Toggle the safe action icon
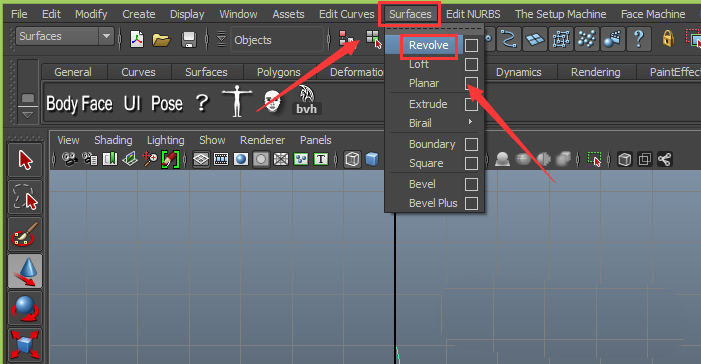 [301, 159]
